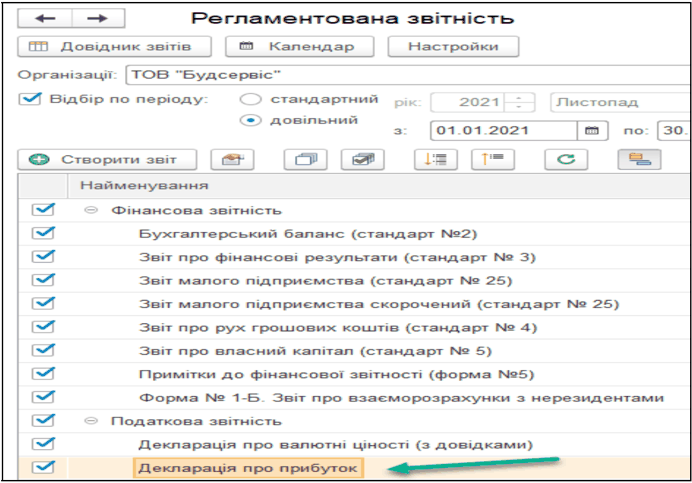The image size is (692, 483).
Task: Uncheck Звіт про фінансові результати checkbox
Action: [x=43, y=257]
